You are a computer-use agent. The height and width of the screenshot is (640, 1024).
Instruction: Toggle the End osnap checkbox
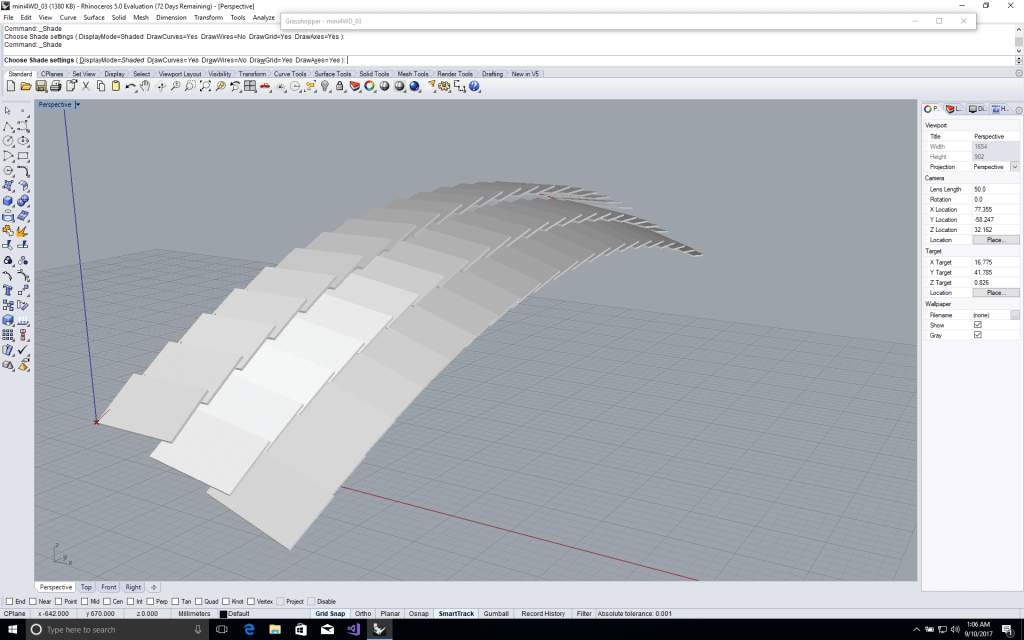tap(9, 601)
